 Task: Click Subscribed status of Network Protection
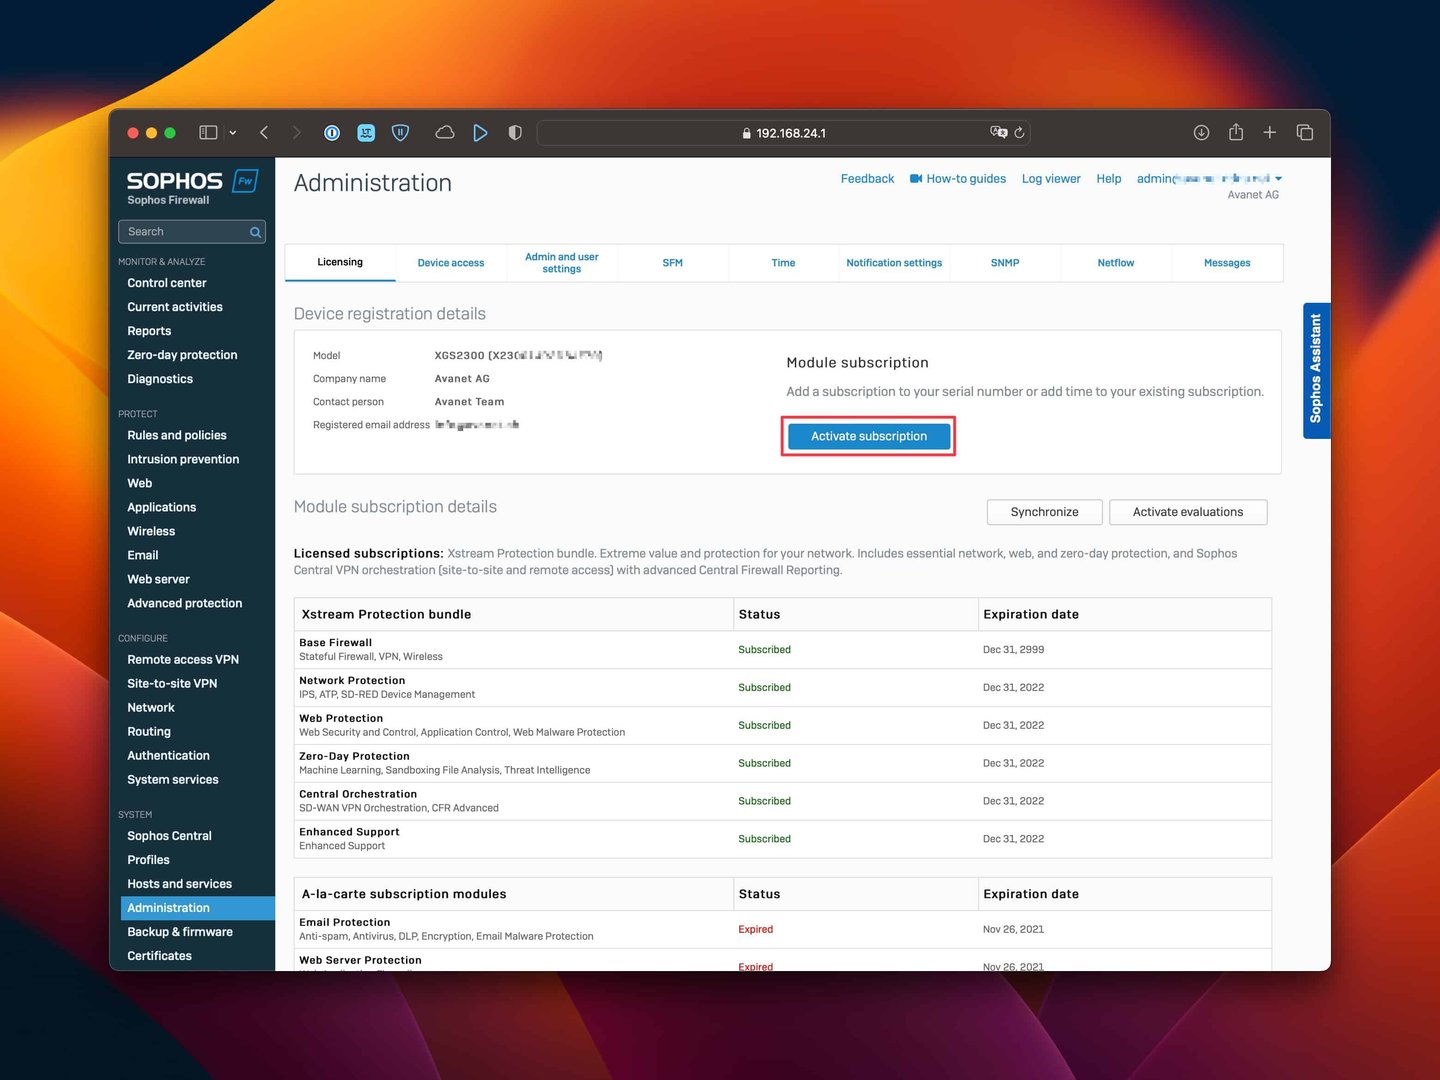pyautogui.click(x=764, y=688)
